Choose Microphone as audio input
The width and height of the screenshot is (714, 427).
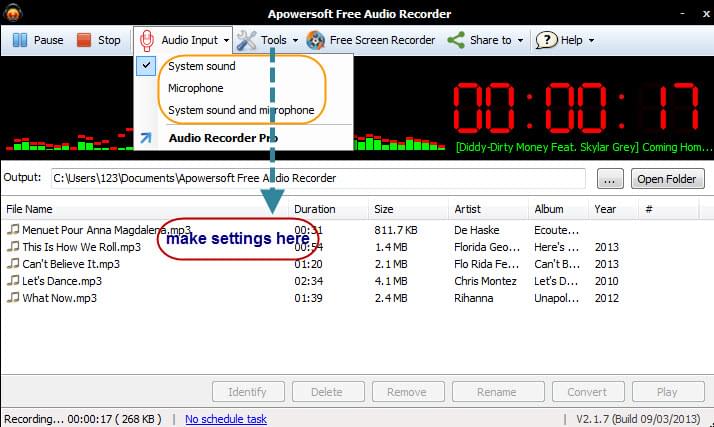click(196, 88)
